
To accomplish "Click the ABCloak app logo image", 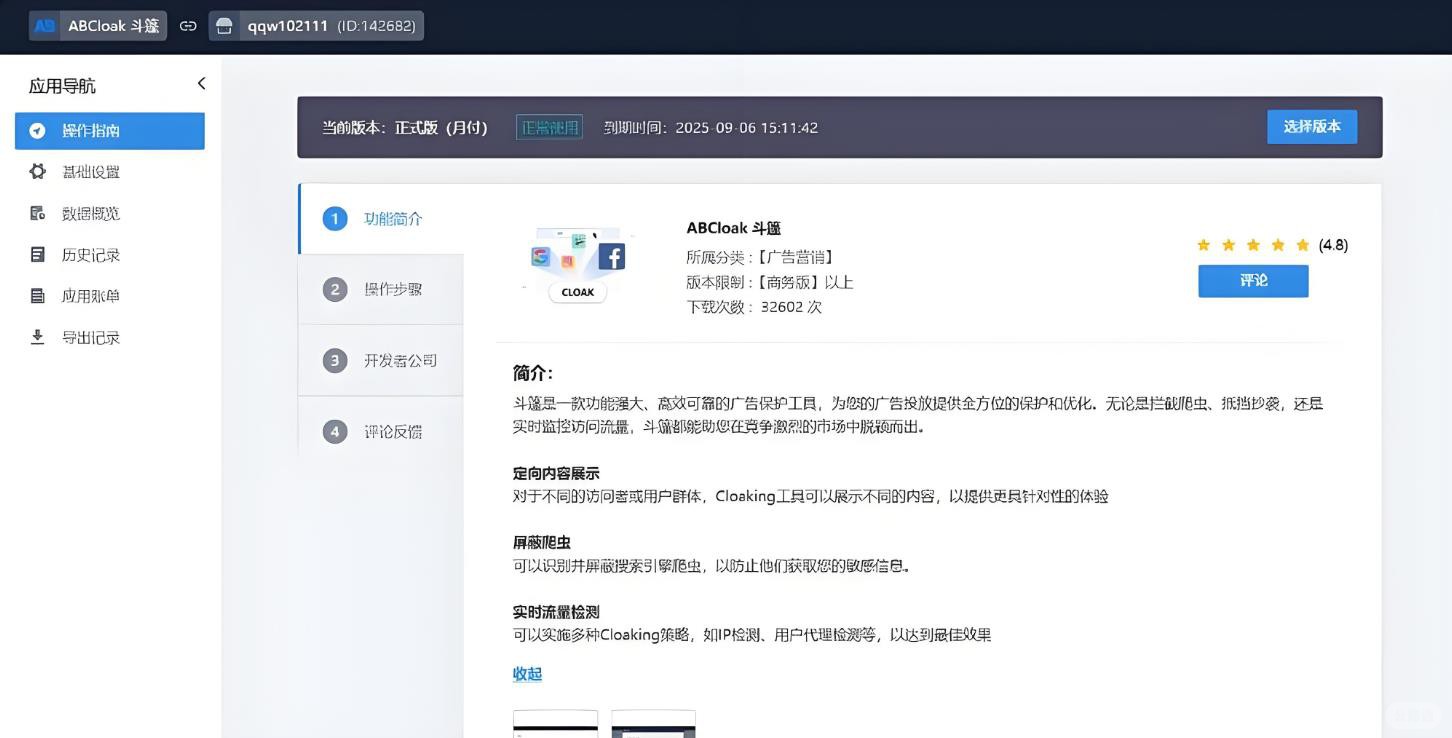I will click(x=578, y=264).
